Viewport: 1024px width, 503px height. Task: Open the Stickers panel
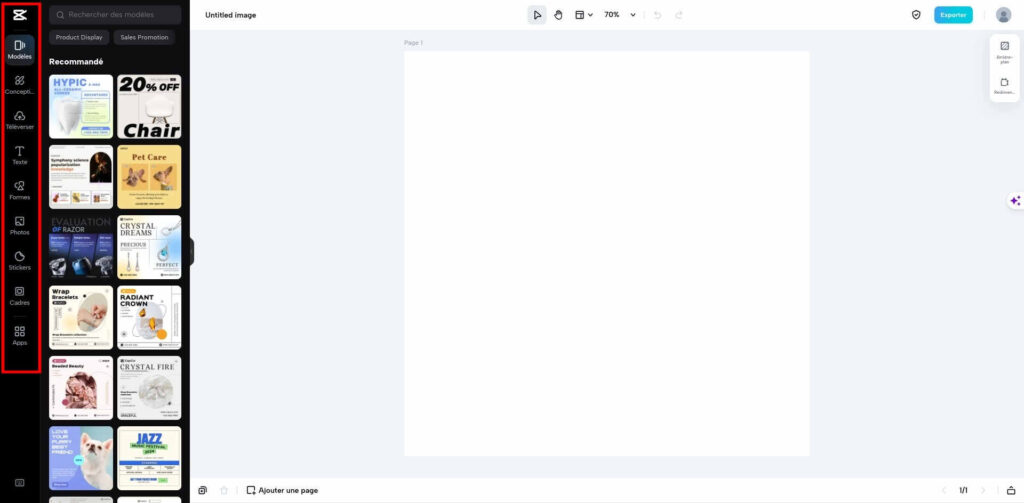click(20, 261)
